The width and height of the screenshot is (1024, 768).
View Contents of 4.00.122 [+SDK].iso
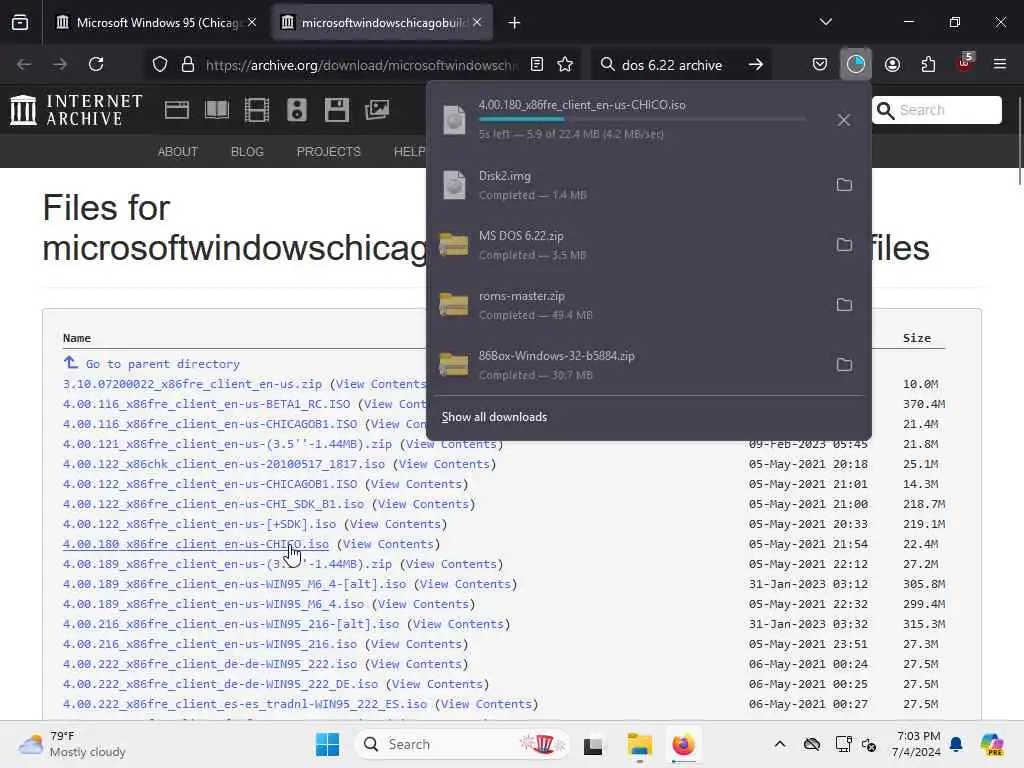[x=395, y=524]
